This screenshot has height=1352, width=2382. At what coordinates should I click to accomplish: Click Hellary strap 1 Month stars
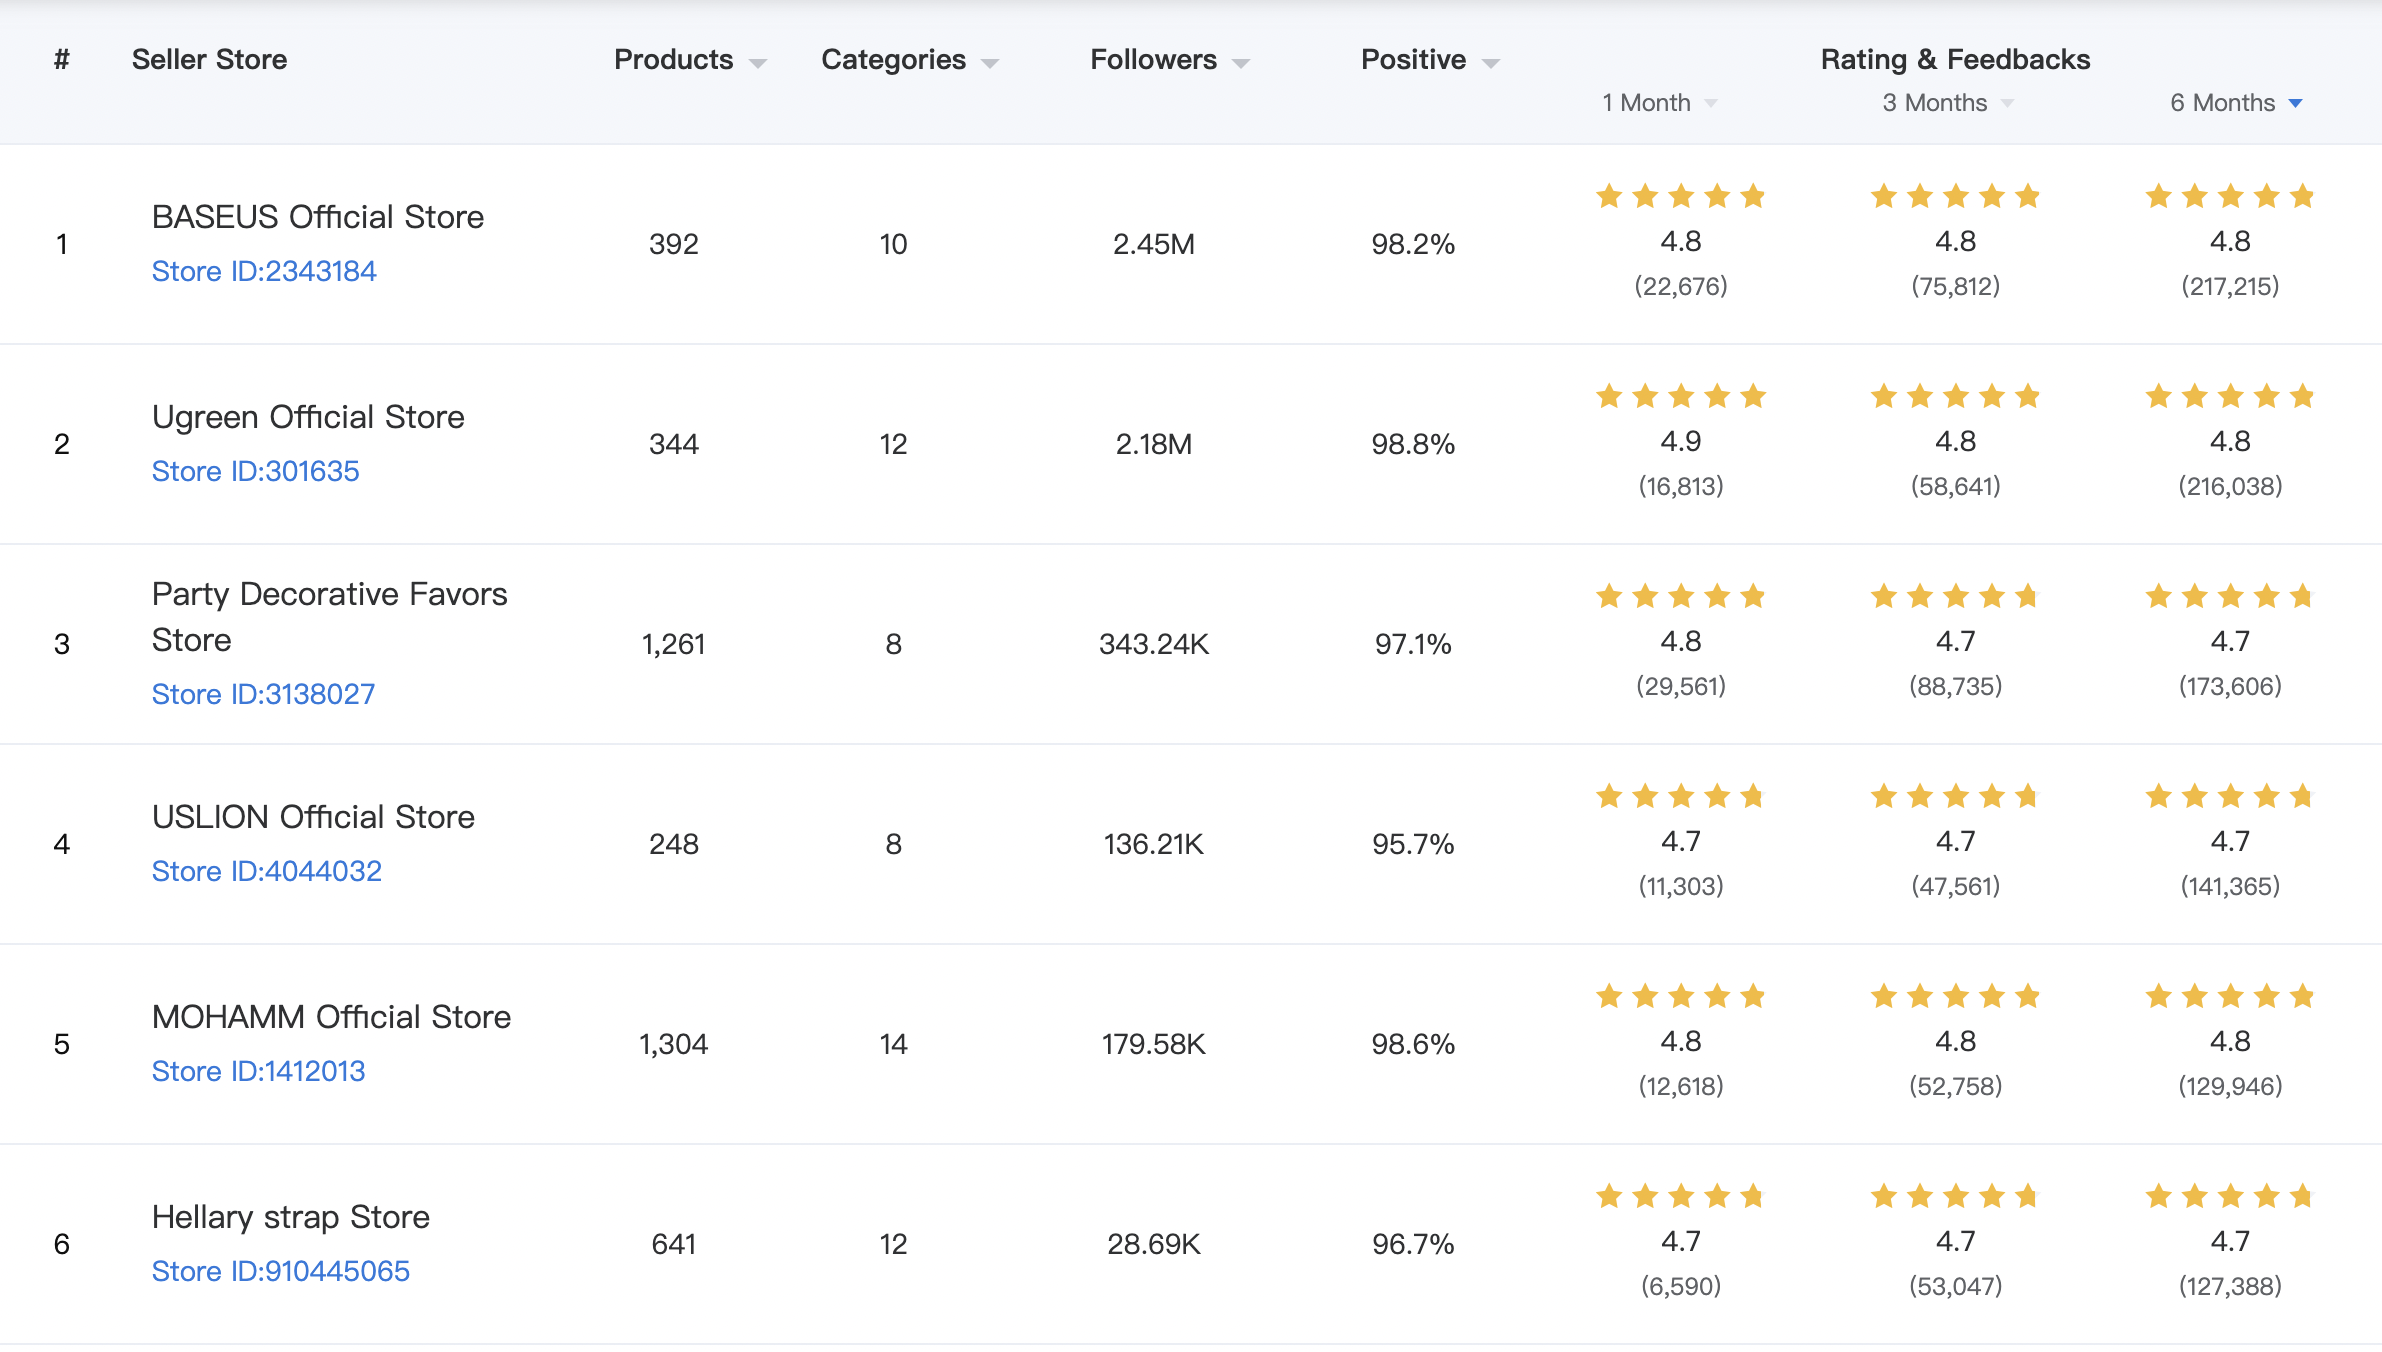tap(1681, 1196)
